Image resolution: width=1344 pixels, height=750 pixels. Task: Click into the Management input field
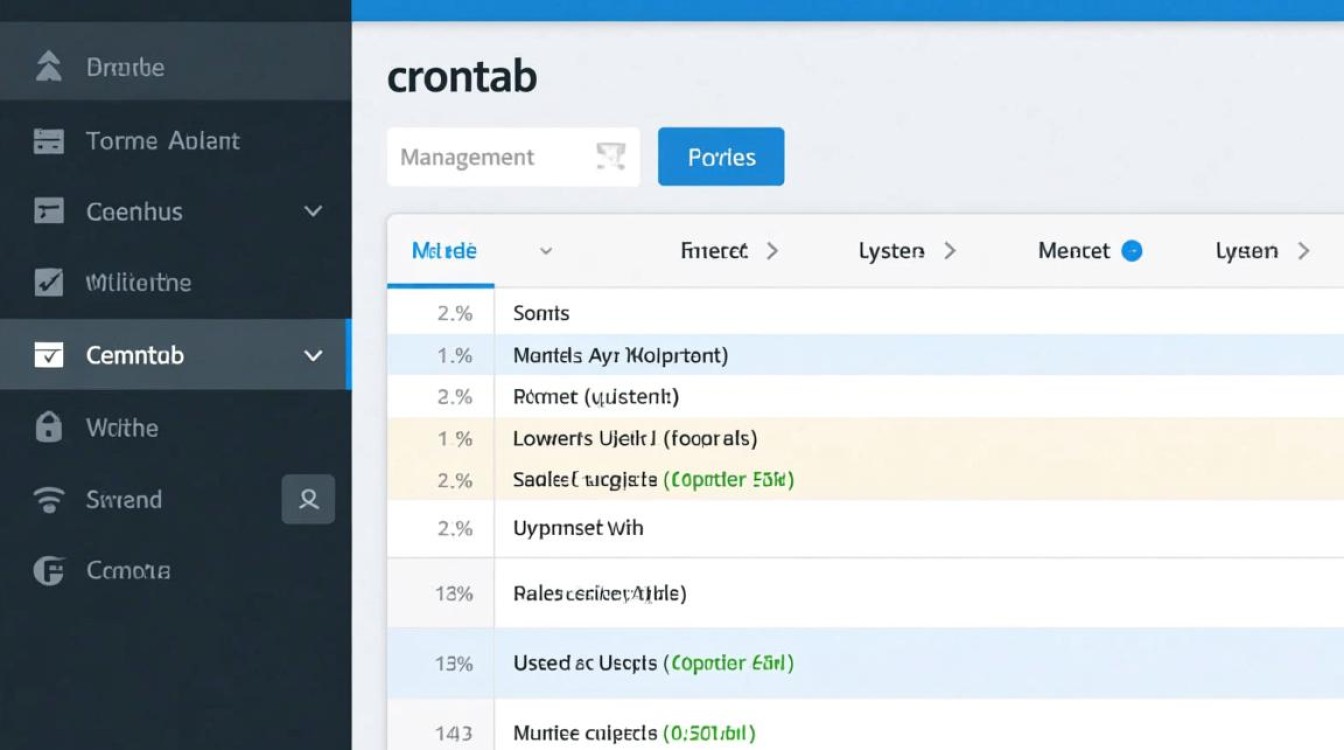coord(485,157)
